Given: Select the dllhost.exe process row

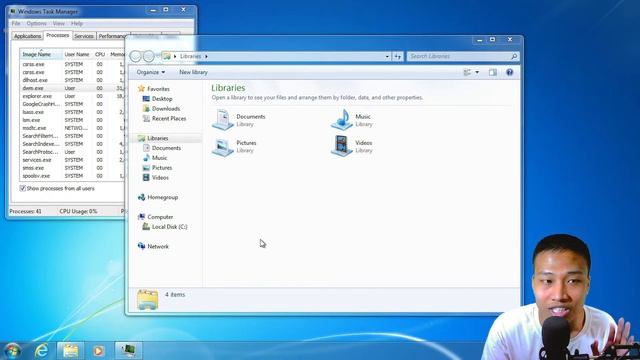Looking at the screenshot, I should (72, 80).
